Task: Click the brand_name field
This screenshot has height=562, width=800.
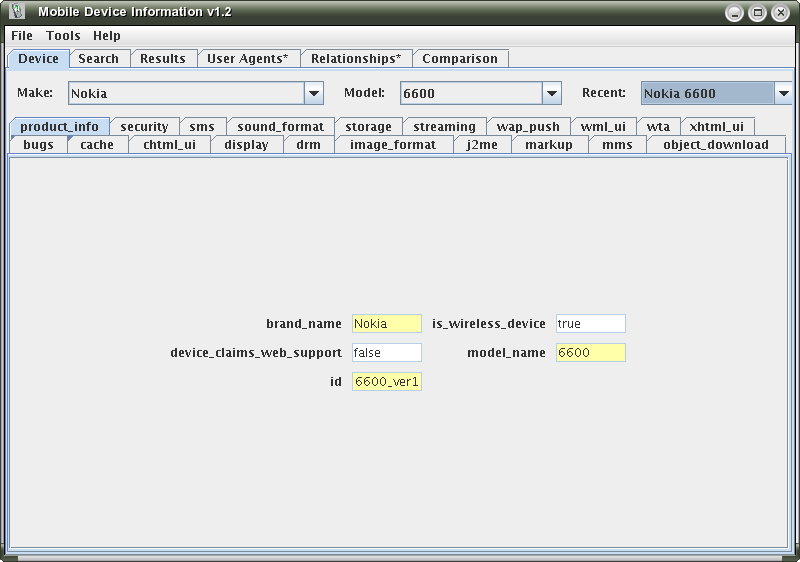Action: click(387, 324)
